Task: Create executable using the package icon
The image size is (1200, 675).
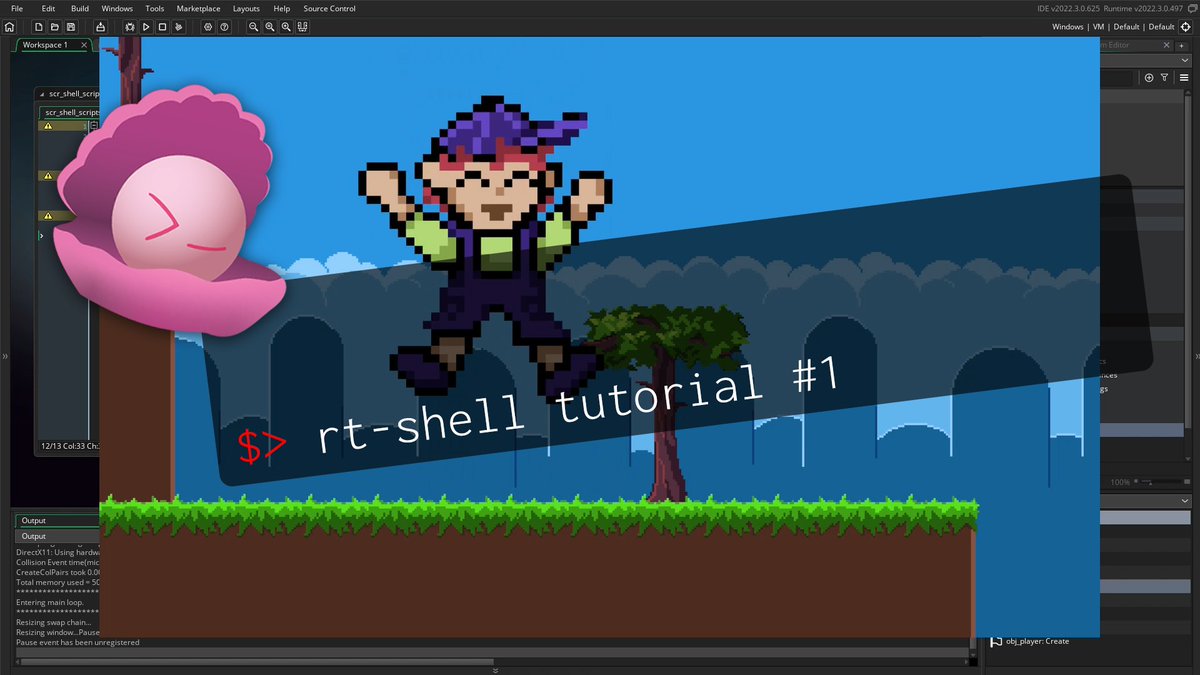Action: [101, 27]
